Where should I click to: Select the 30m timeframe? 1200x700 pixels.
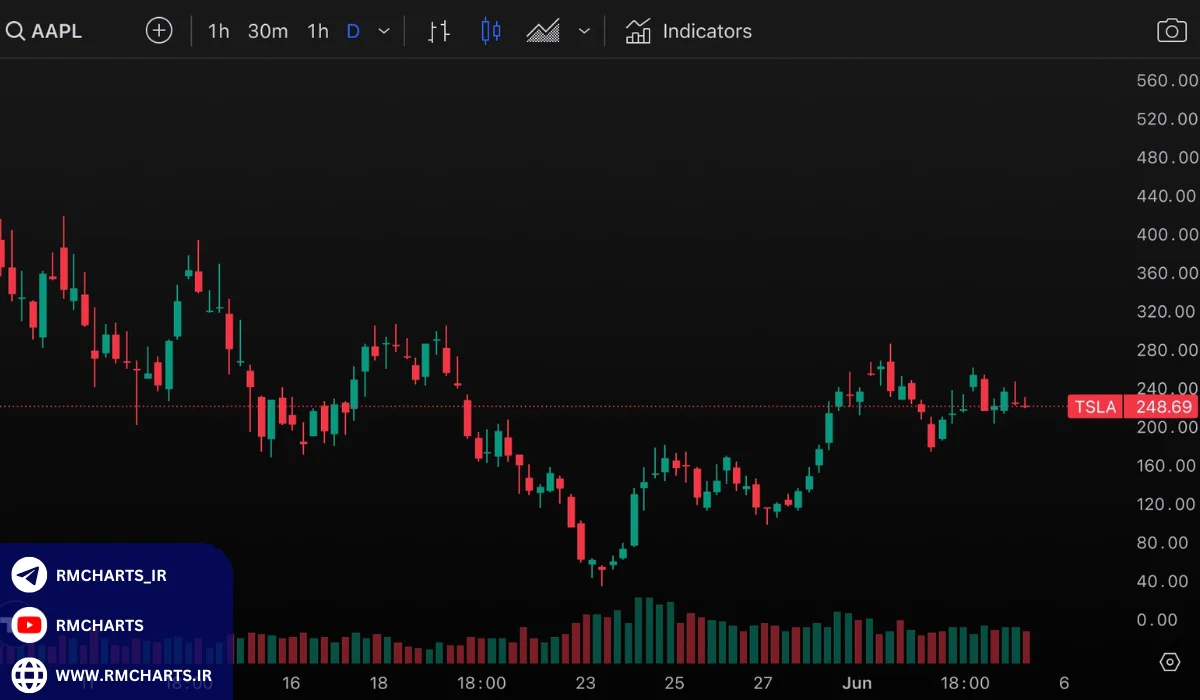pos(267,31)
